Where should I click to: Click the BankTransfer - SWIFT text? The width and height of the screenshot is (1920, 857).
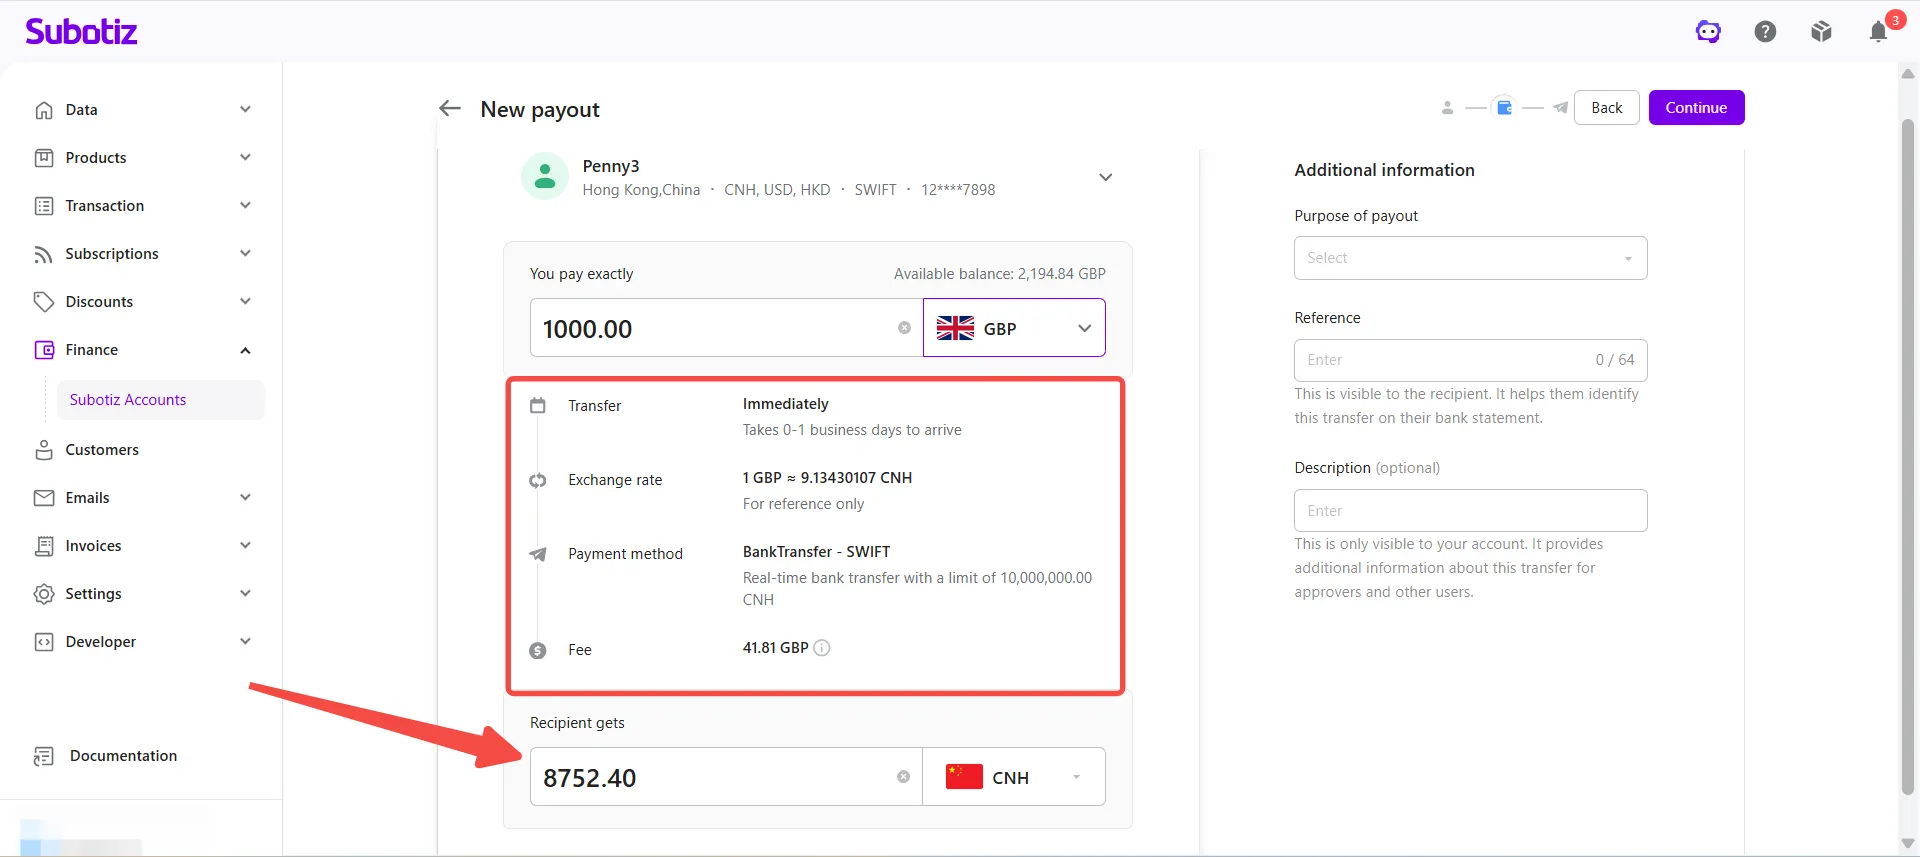(816, 552)
